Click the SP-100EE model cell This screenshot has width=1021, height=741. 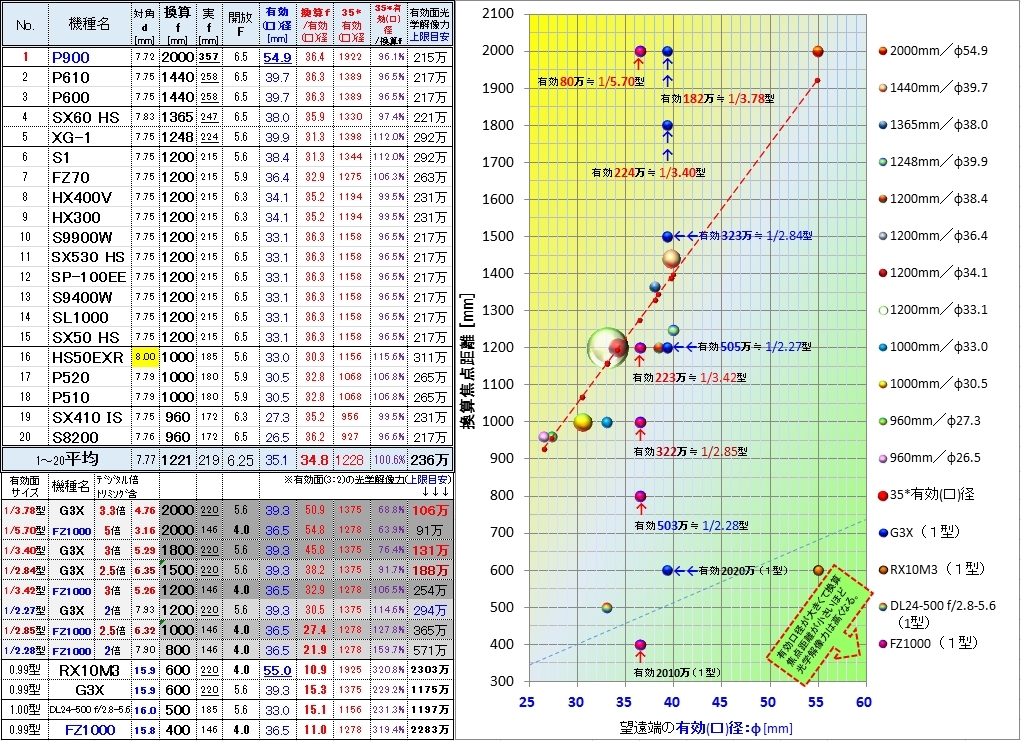[89, 277]
